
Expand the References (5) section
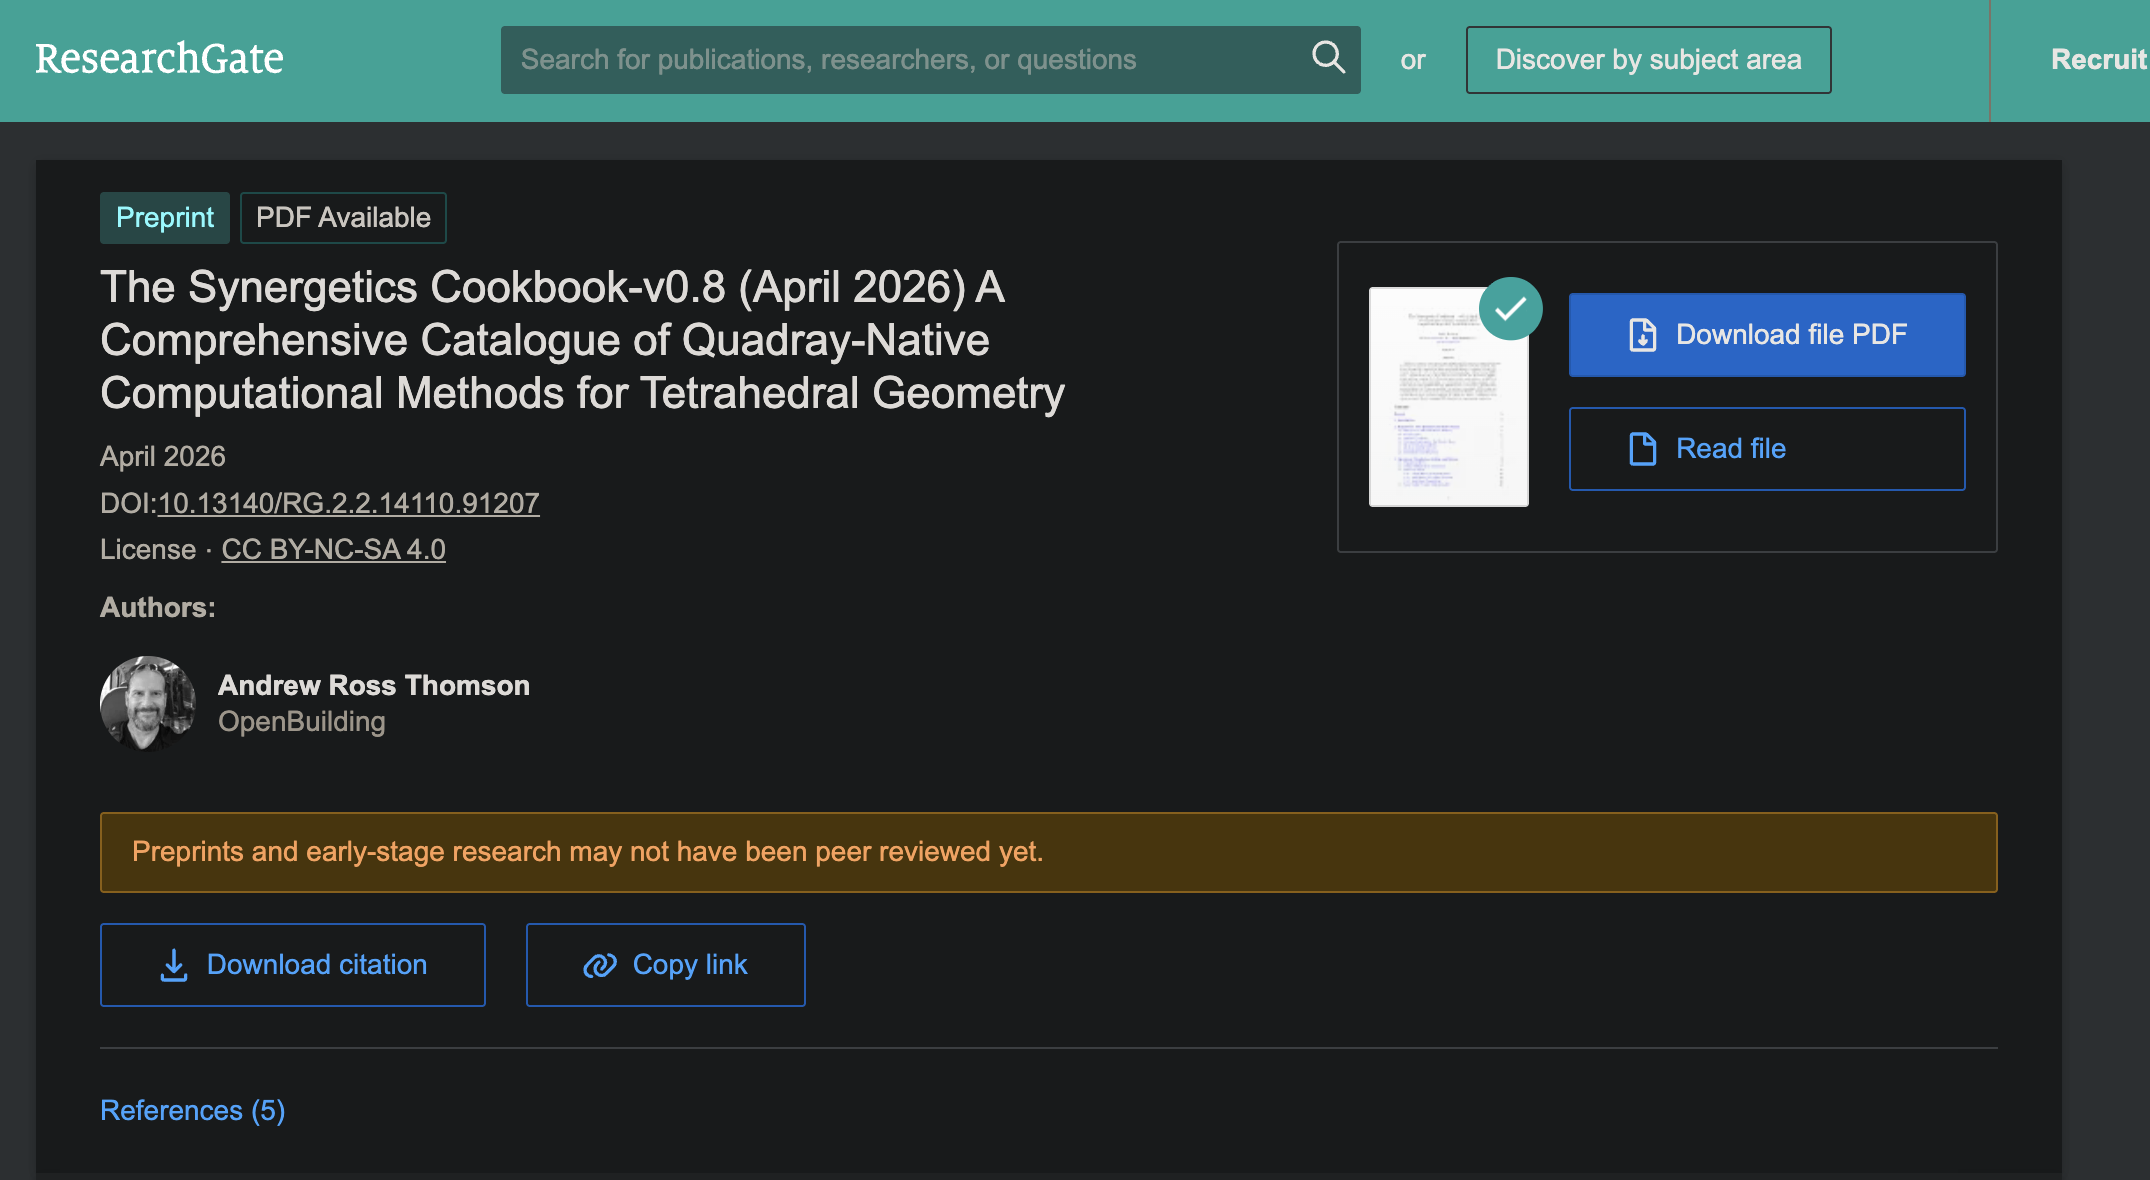point(193,1110)
